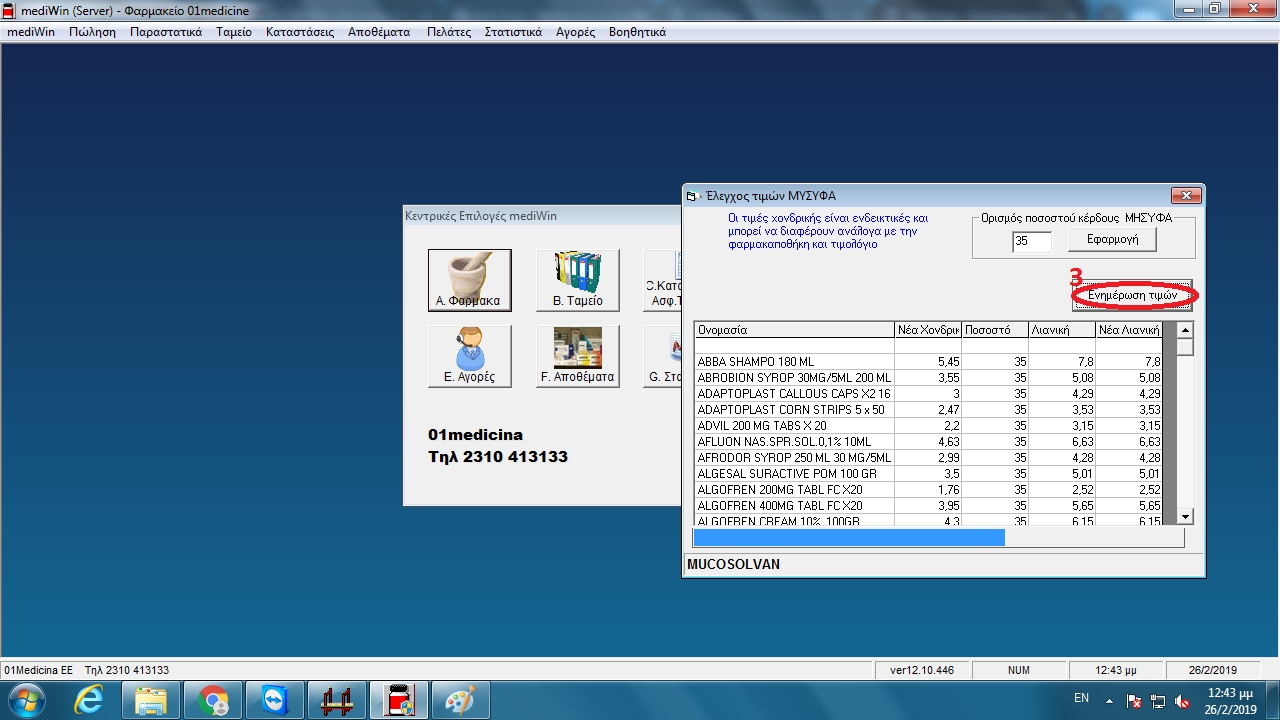The width and height of the screenshot is (1280, 720).
Task: Click the Ενημέρωση τιμών button
Action: tap(1132, 296)
